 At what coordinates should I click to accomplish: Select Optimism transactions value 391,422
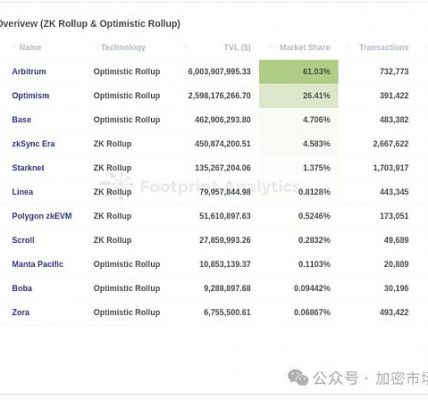point(394,96)
